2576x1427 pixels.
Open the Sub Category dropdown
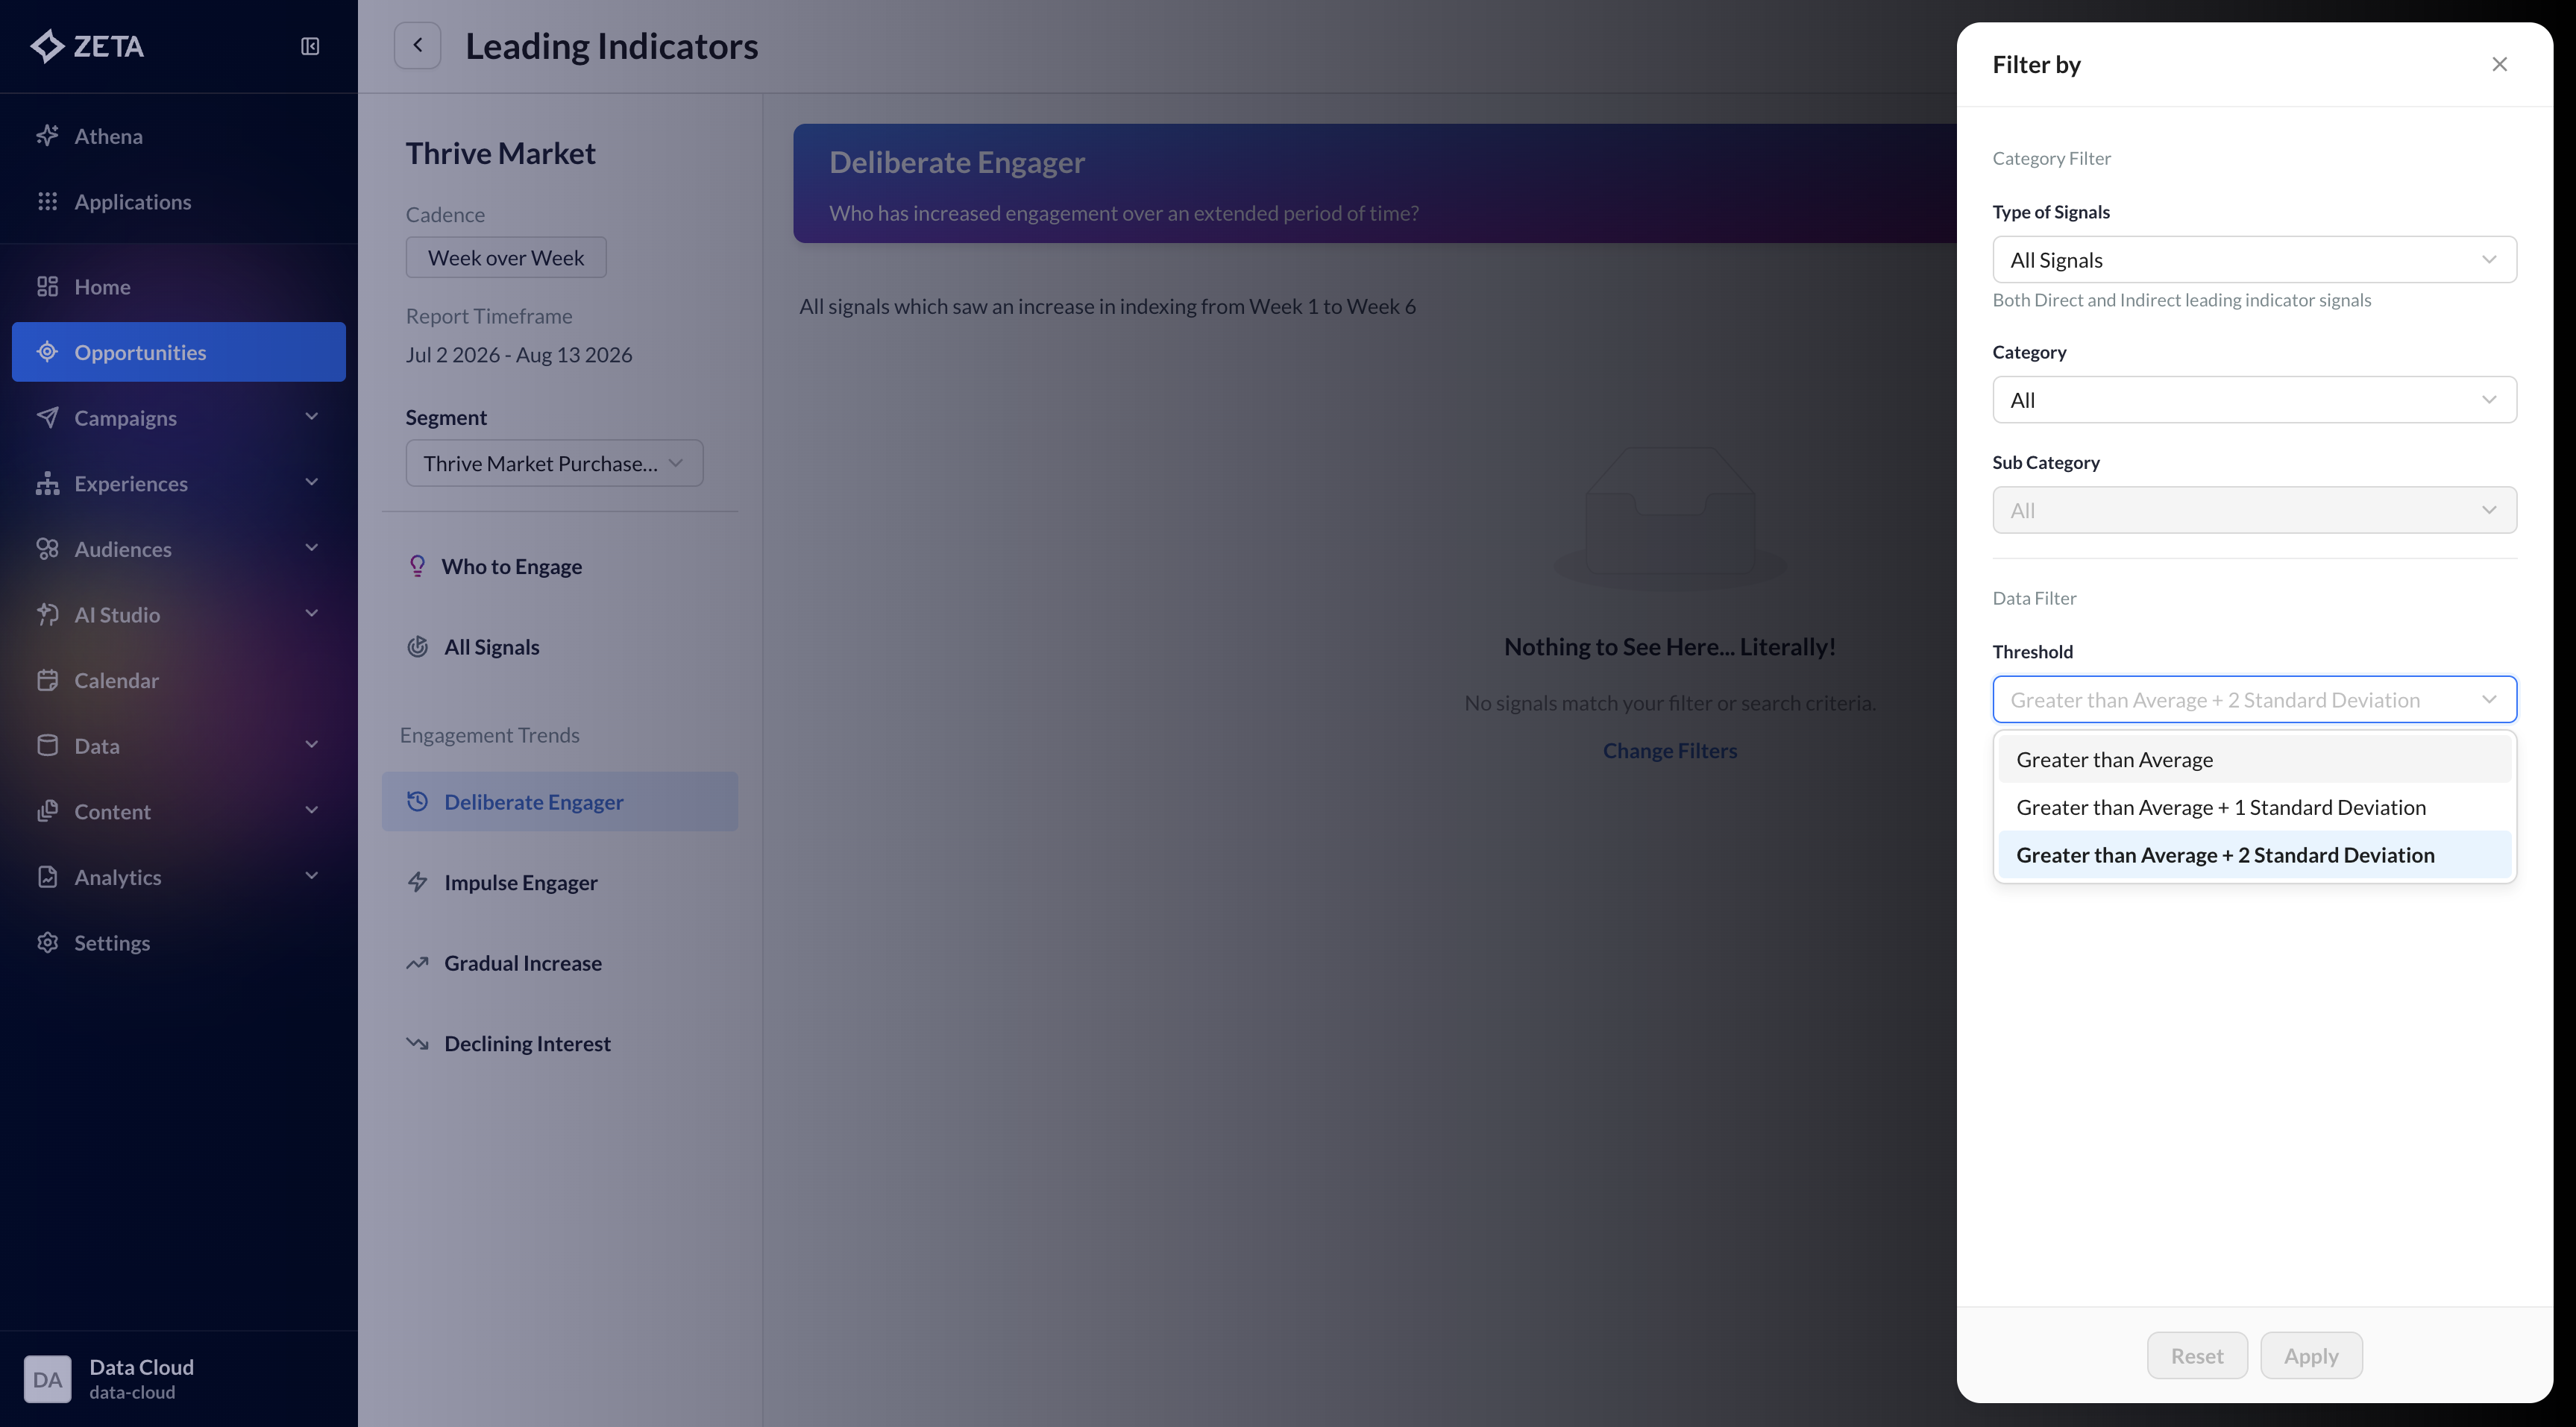pos(2254,510)
